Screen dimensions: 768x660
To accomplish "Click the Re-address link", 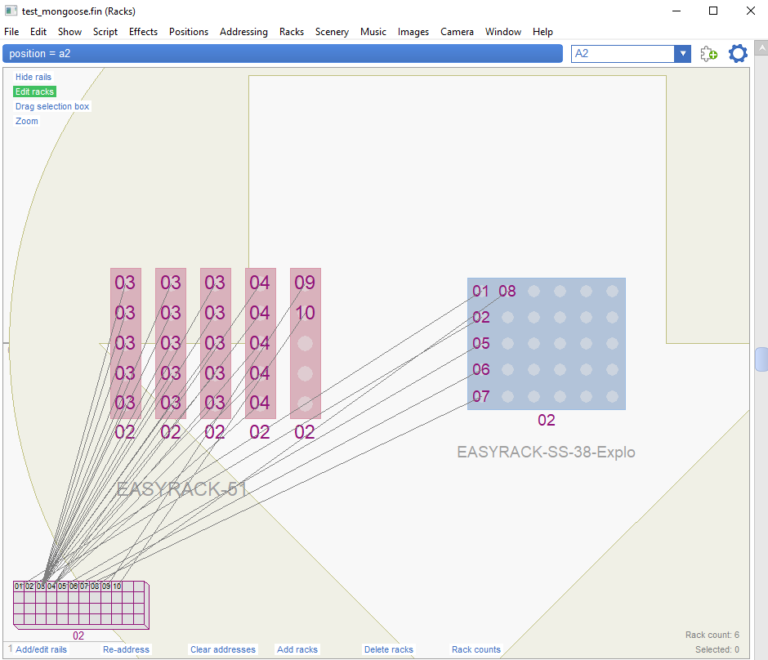I will pyautogui.click(x=126, y=650).
